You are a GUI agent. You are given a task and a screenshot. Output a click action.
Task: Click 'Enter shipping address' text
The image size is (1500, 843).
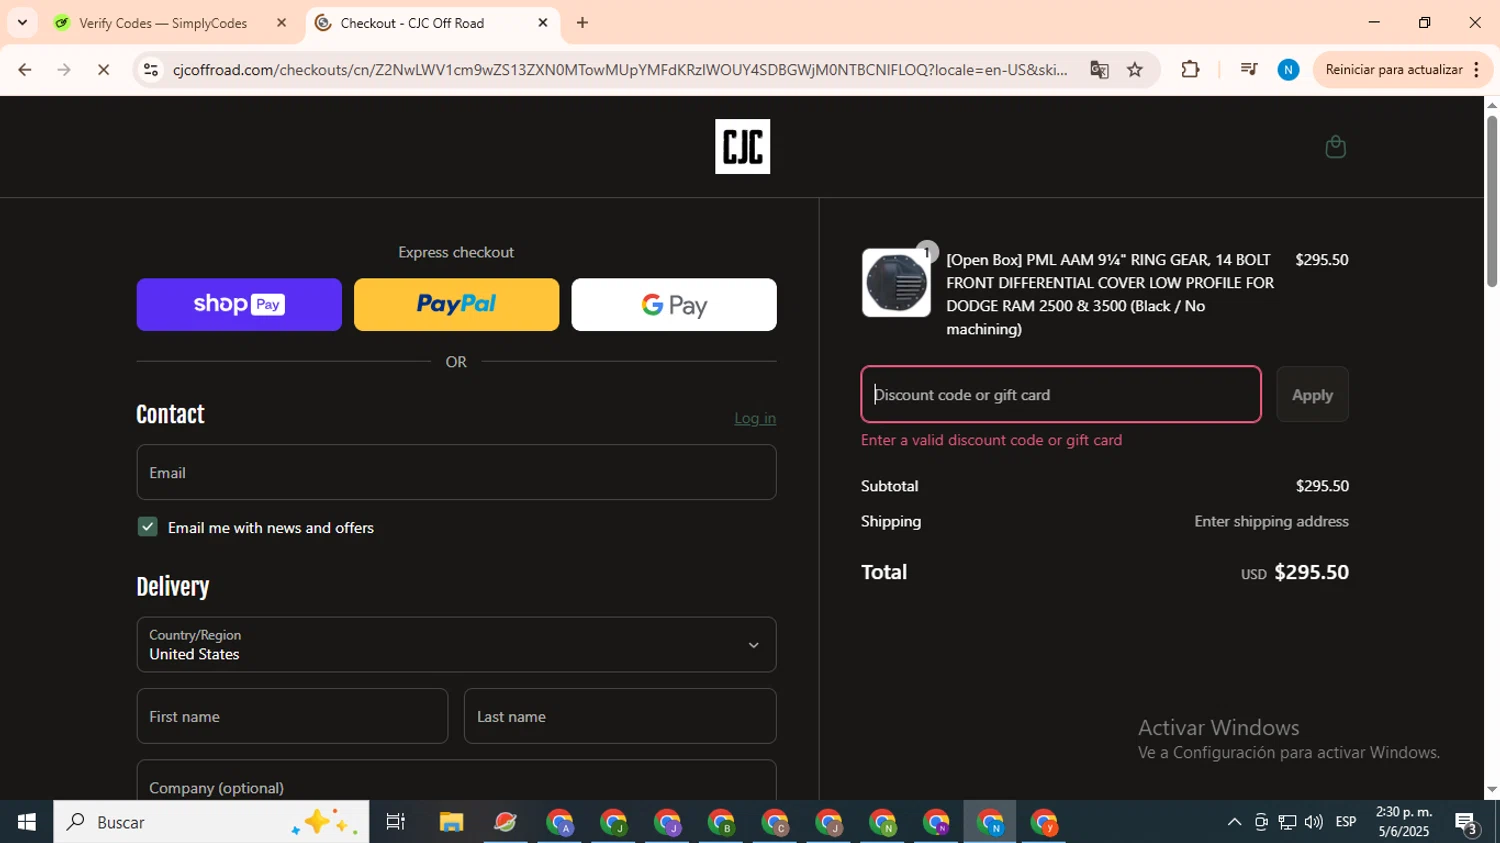(x=1271, y=521)
